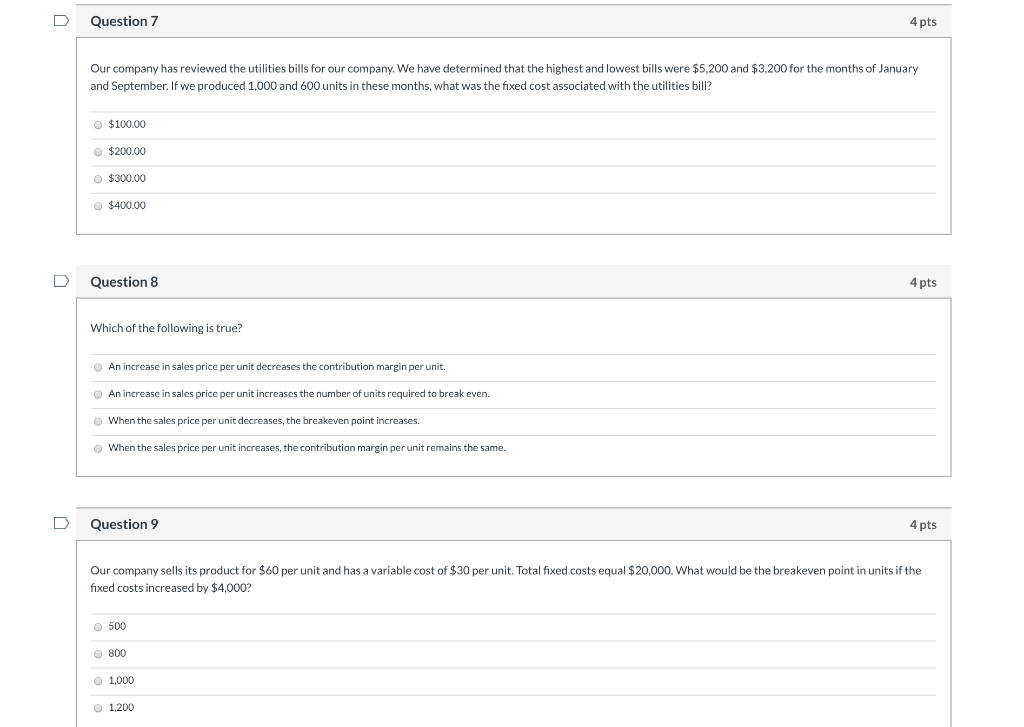The image size is (1024, 727).
Task: Select the $100.00 answer for Question 7
Action: coord(98,125)
